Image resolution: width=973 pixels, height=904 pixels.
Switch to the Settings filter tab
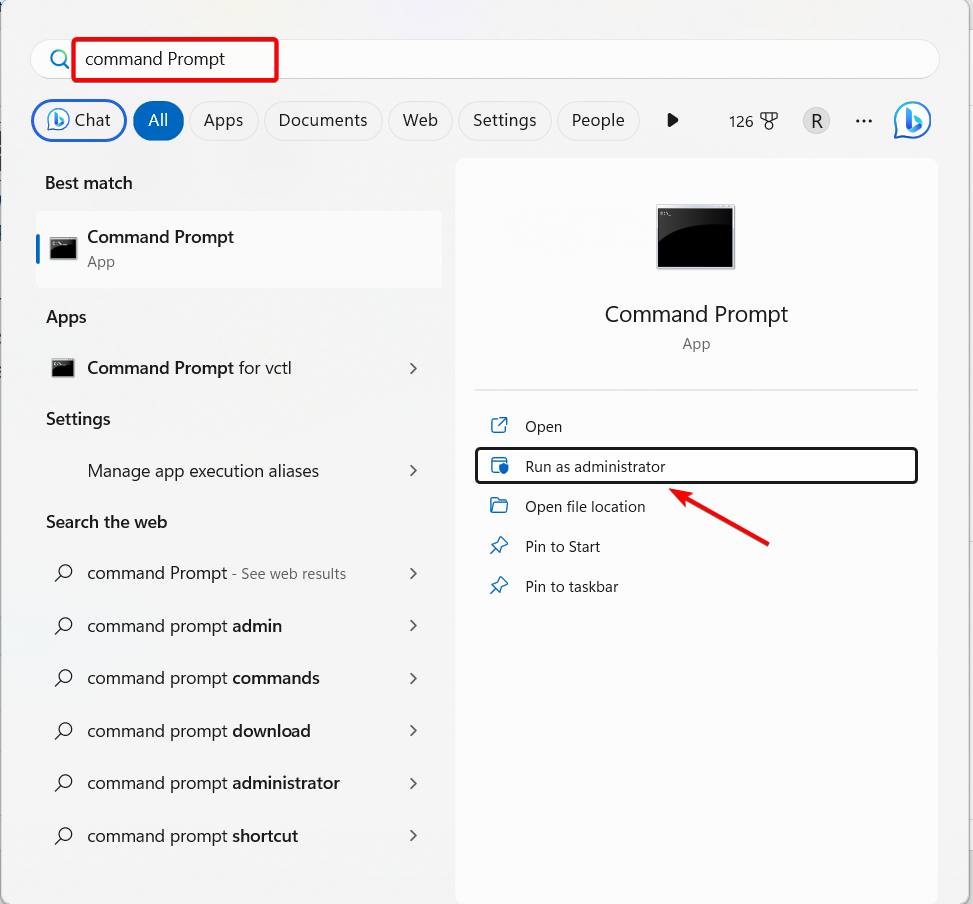[504, 120]
